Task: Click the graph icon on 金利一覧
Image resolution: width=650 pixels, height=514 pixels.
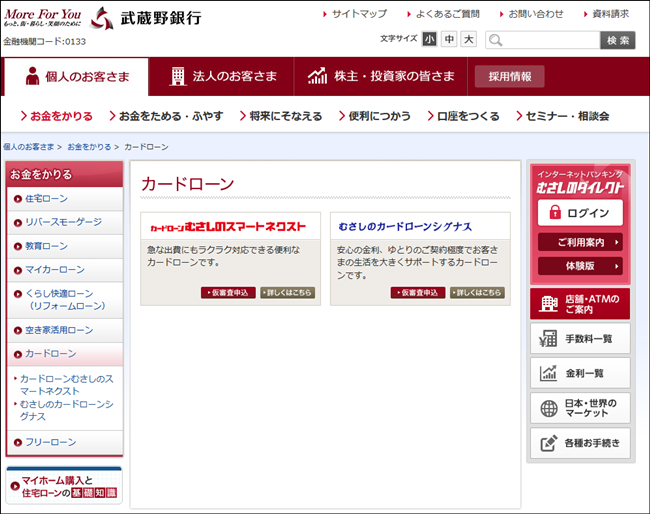Action: tap(548, 373)
